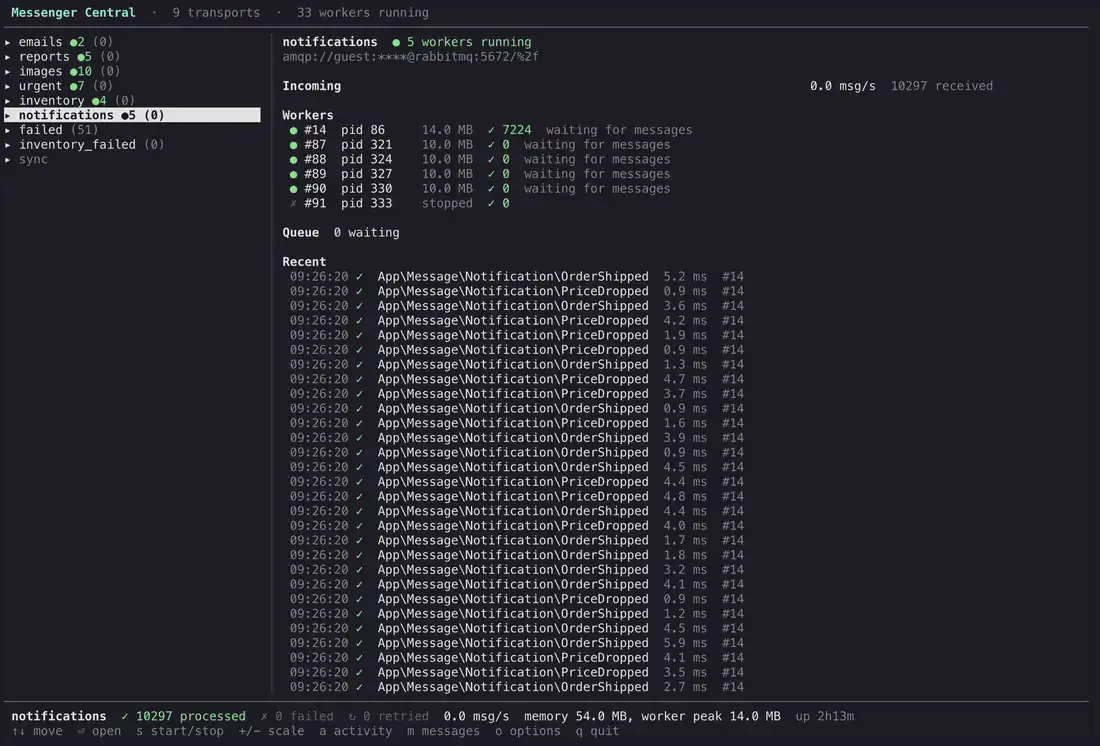
Task: Click the a activity hint
Action: coord(356,731)
